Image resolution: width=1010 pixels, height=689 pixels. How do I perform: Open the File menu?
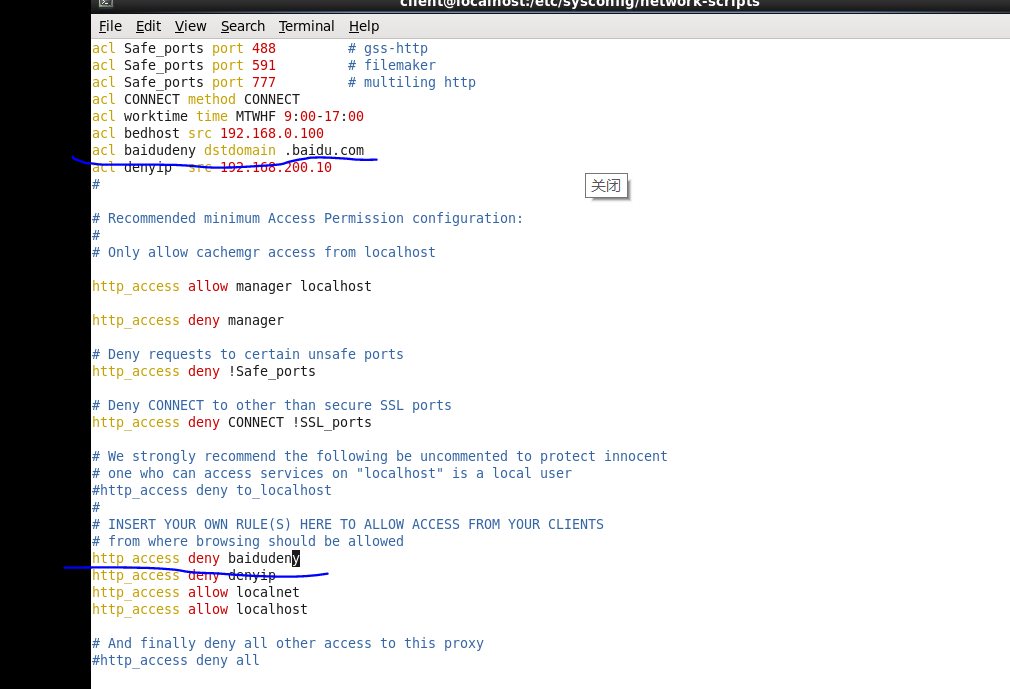[110, 26]
